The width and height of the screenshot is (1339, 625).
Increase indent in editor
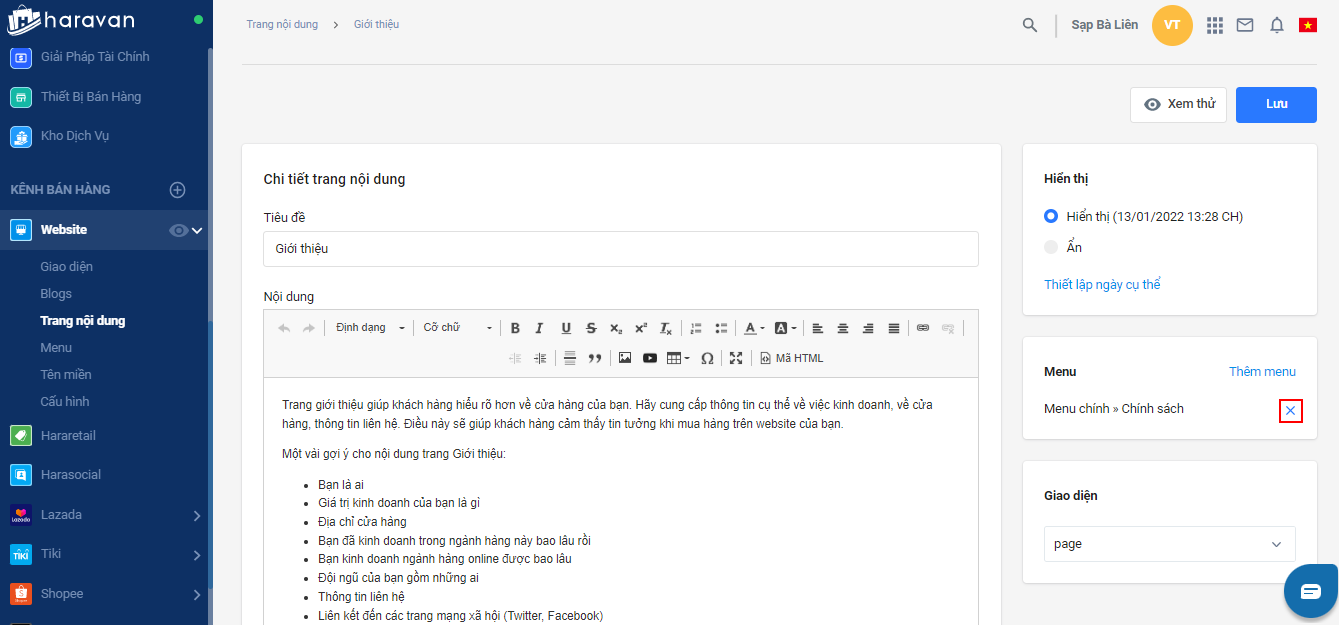tap(540, 358)
